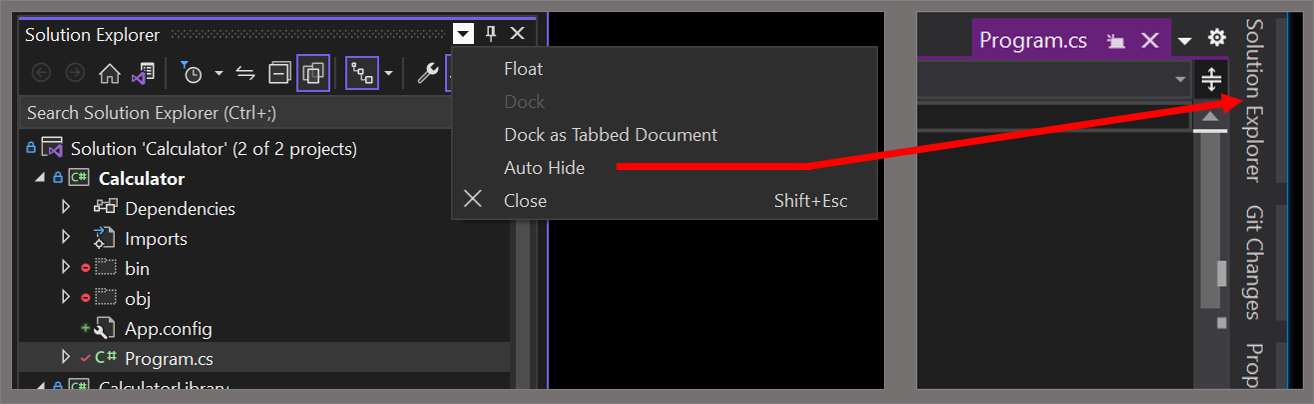Open the Pending Changes Filter clock icon
Image resolution: width=1314 pixels, height=404 pixels.
(x=192, y=73)
